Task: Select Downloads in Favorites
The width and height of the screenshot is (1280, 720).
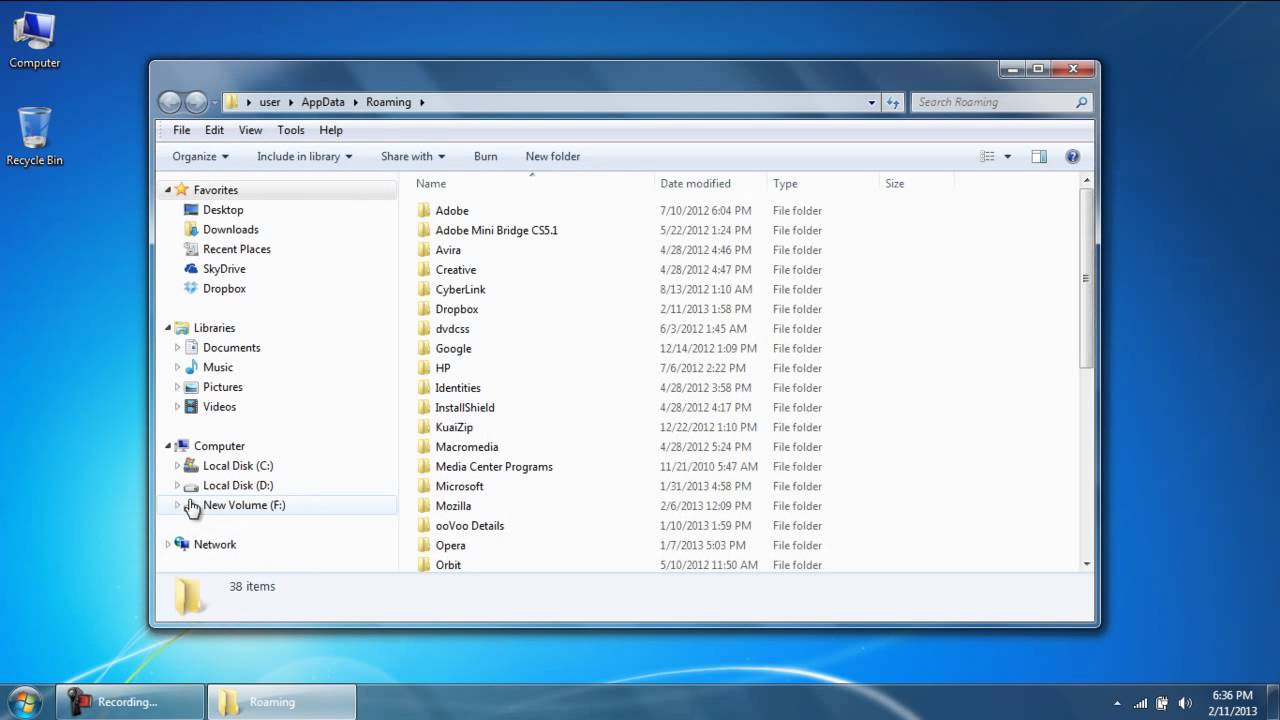Action: coord(231,230)
